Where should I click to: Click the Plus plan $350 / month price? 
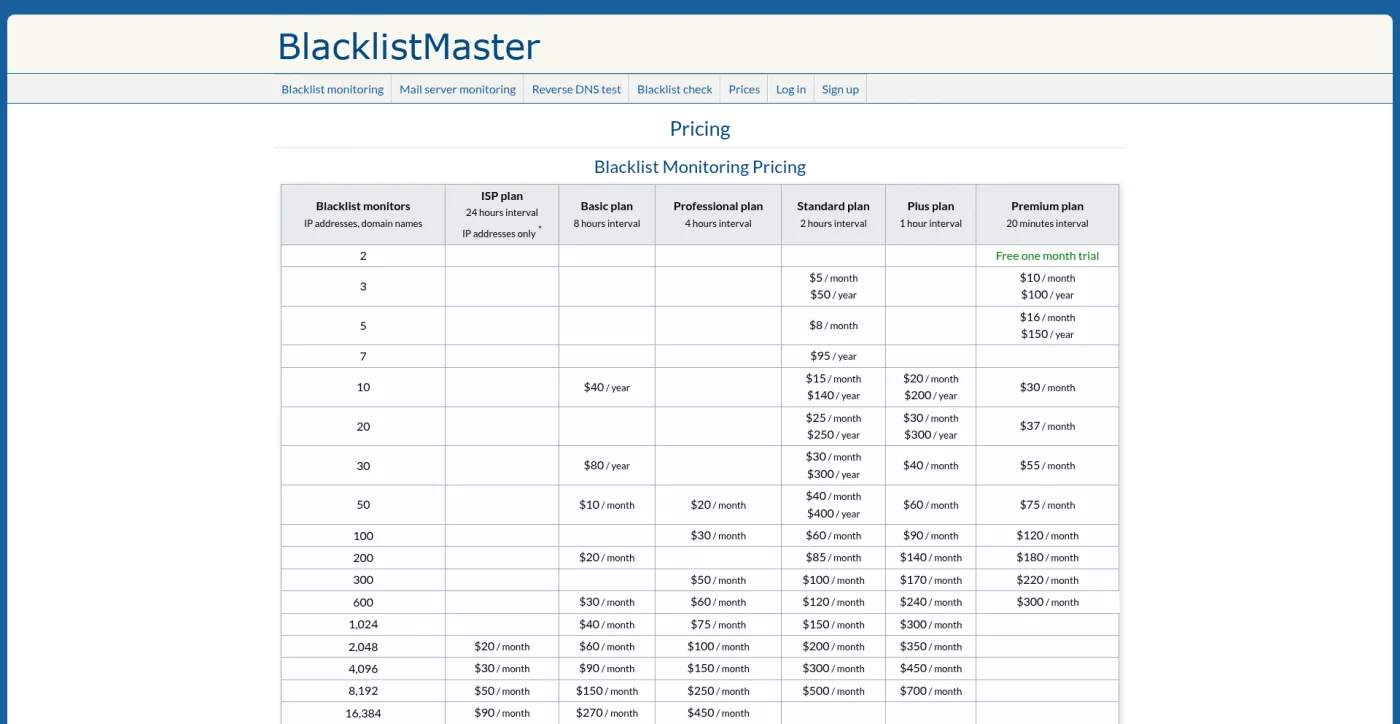coord(930,647)
